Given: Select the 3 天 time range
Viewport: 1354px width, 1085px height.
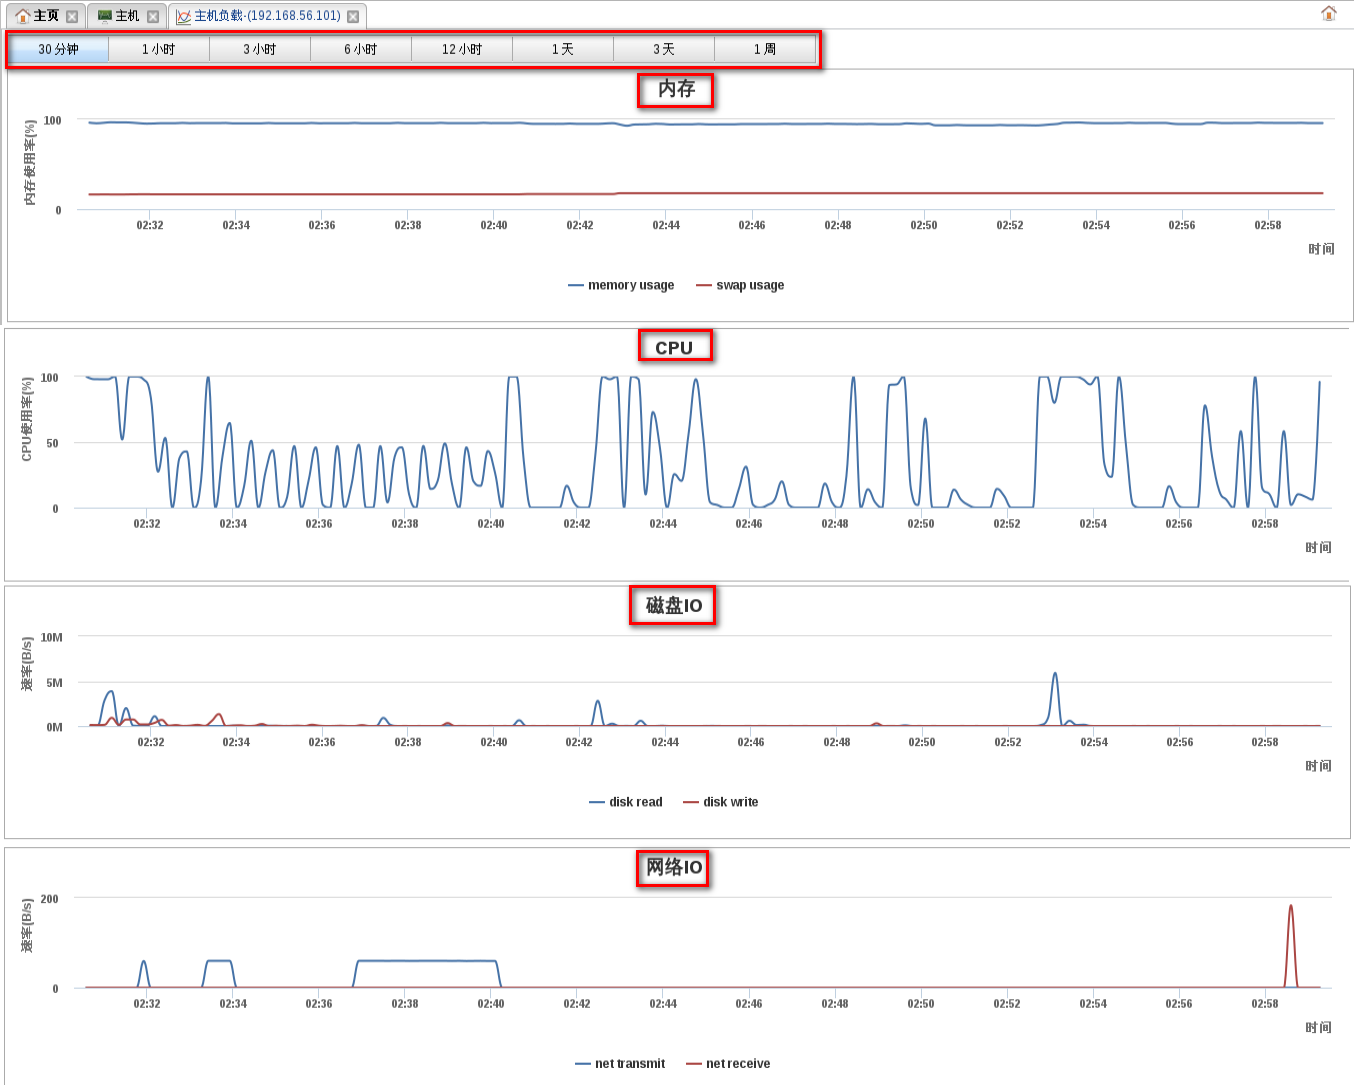Looking at the screenshot, I should pos(663,49).
